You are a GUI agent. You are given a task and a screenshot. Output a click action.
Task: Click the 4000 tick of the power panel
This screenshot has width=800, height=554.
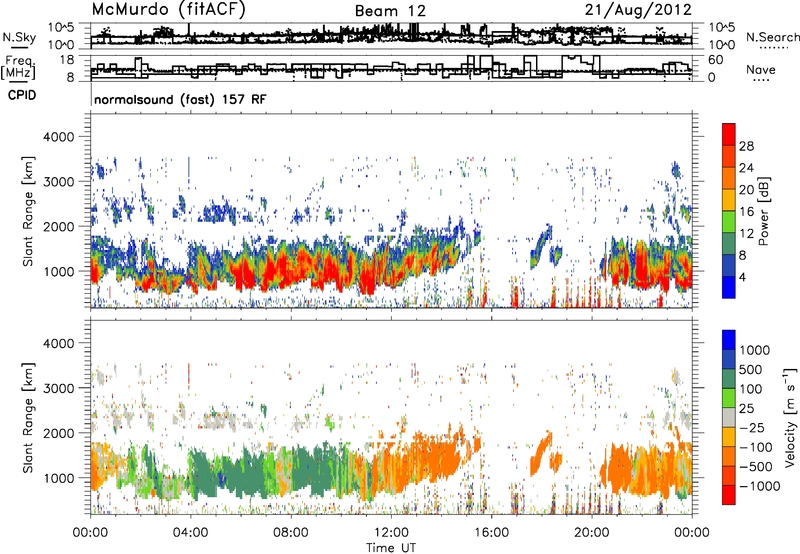tap(59, 137)
